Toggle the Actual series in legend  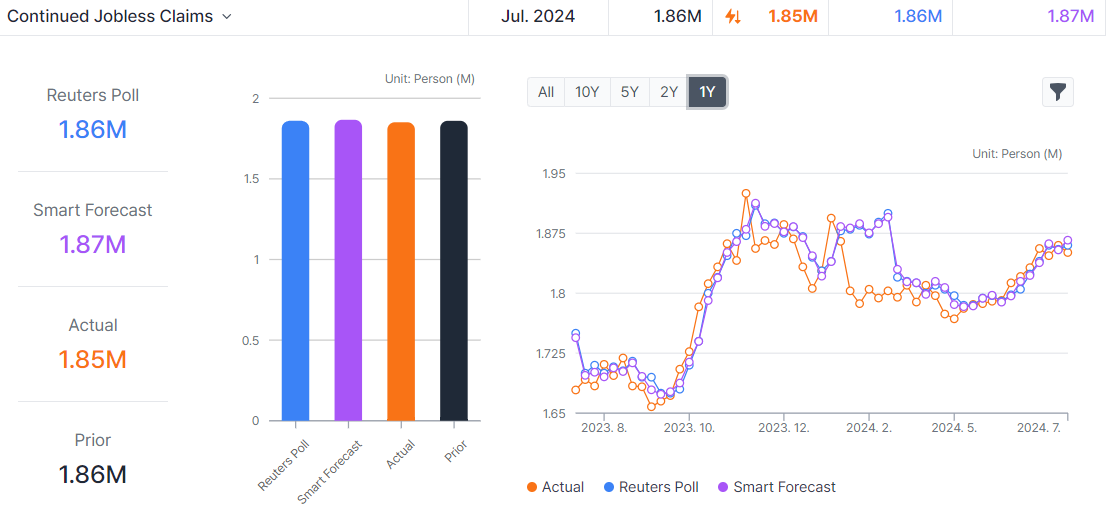[555, 487]
